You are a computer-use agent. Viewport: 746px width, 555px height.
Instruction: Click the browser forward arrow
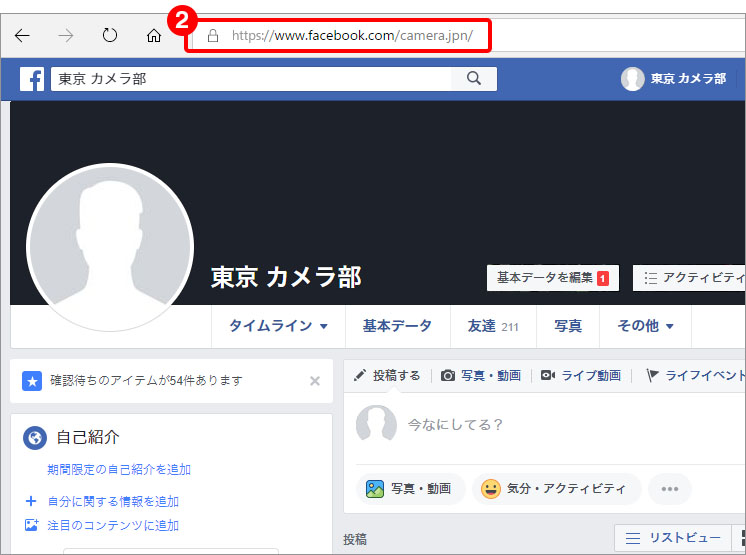(x=66, y=35)
